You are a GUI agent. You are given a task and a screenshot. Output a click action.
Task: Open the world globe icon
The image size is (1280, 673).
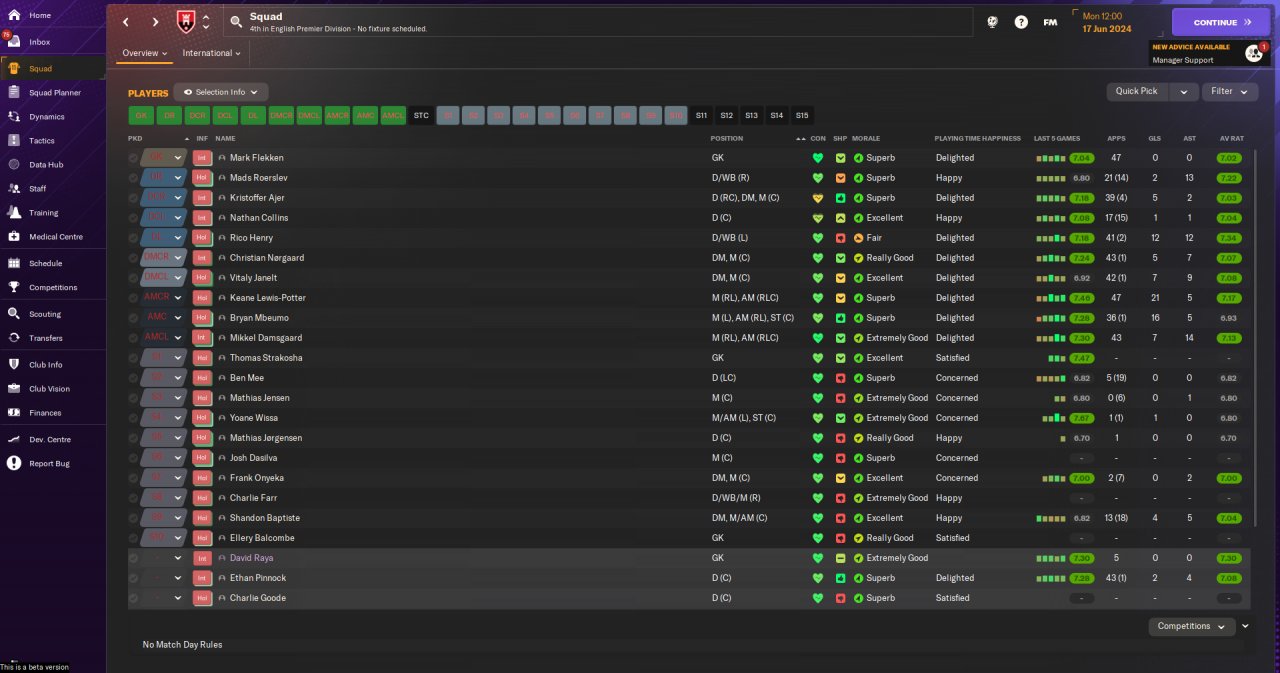tap(993, 22)
